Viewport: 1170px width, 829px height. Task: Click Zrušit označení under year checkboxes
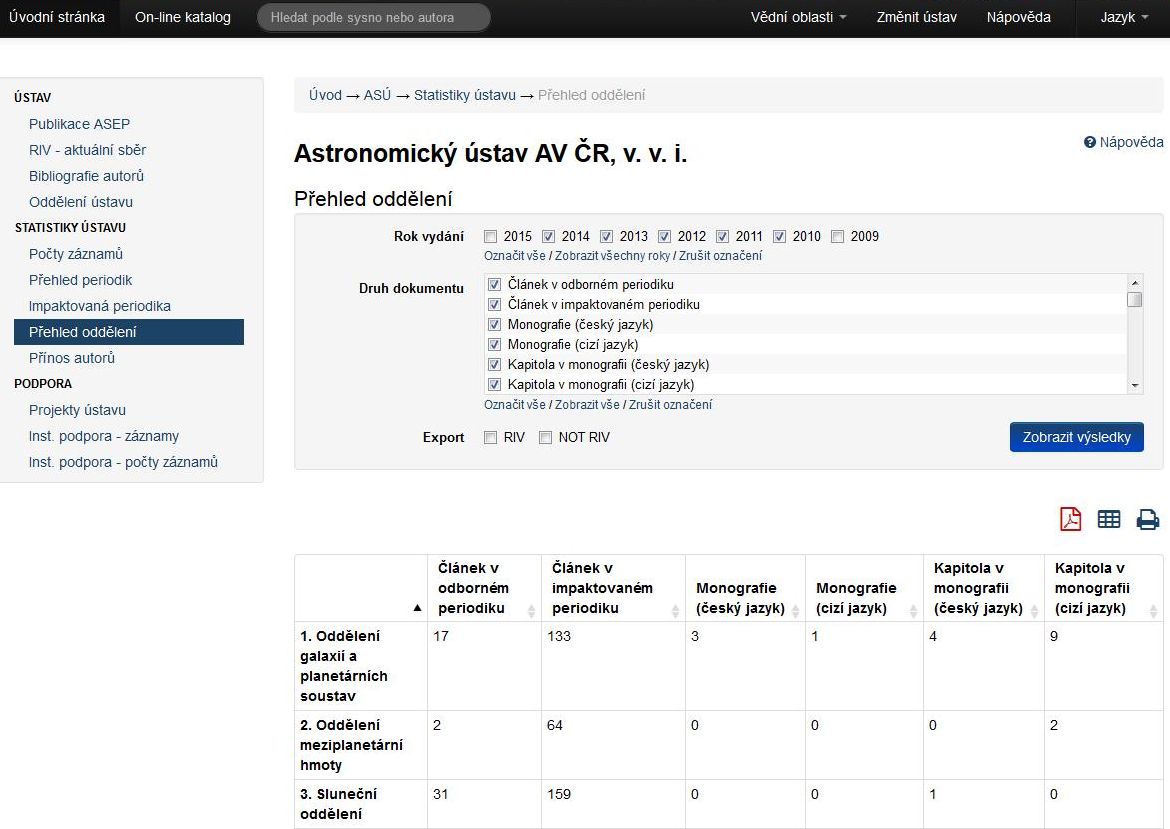point(720,256)
